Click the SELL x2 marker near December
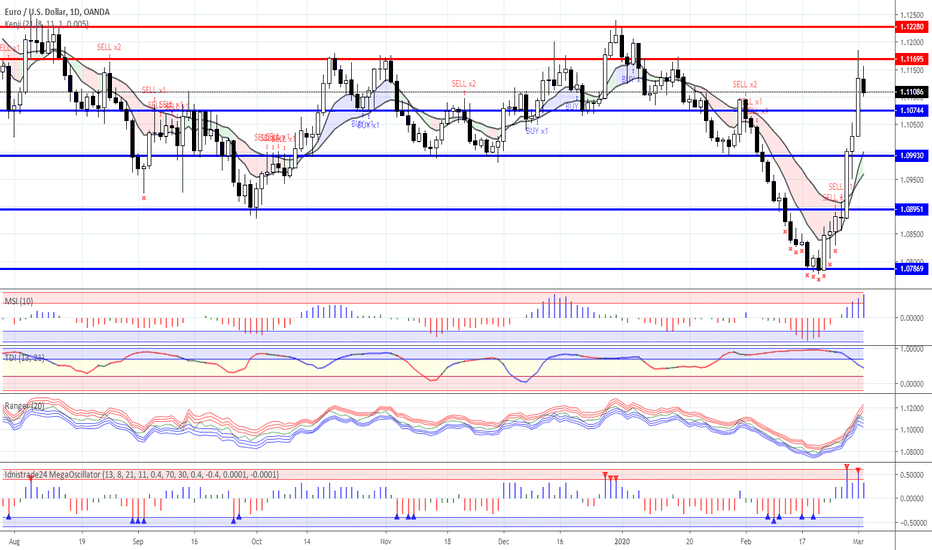Image resolution: width=932 pixels, height=550 pixels. [x=464, y=84]
